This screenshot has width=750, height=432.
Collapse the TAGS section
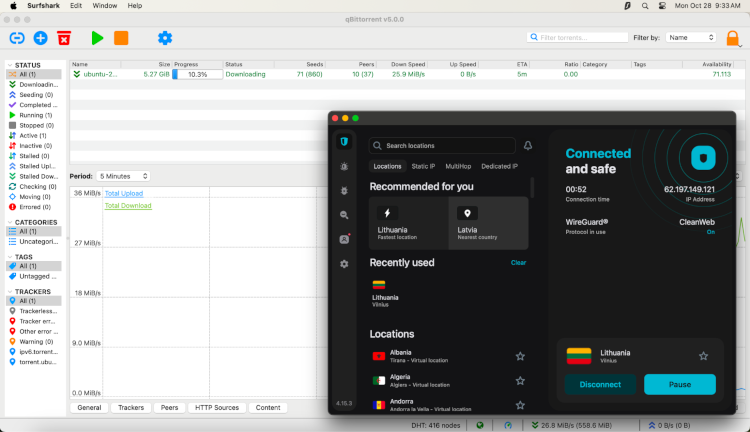pos(10,257)
